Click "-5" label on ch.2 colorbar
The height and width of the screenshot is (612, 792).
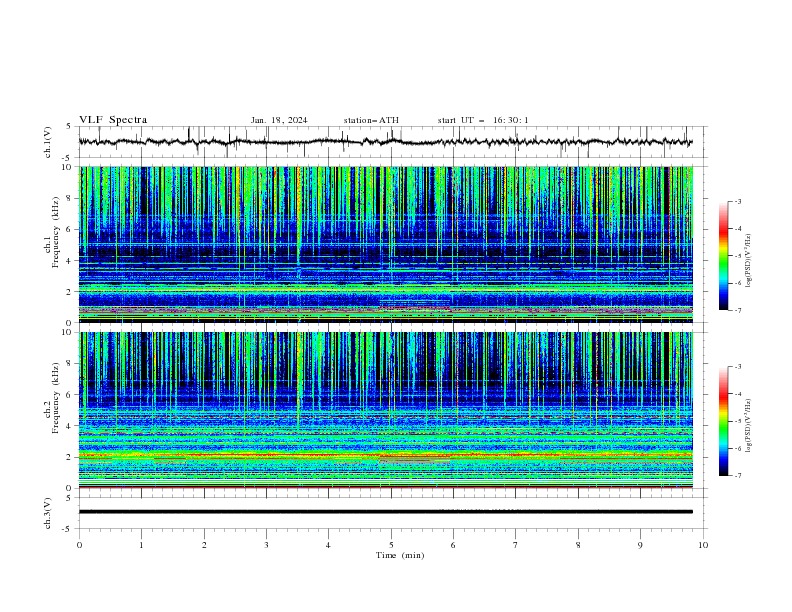(x=738, y=421)
